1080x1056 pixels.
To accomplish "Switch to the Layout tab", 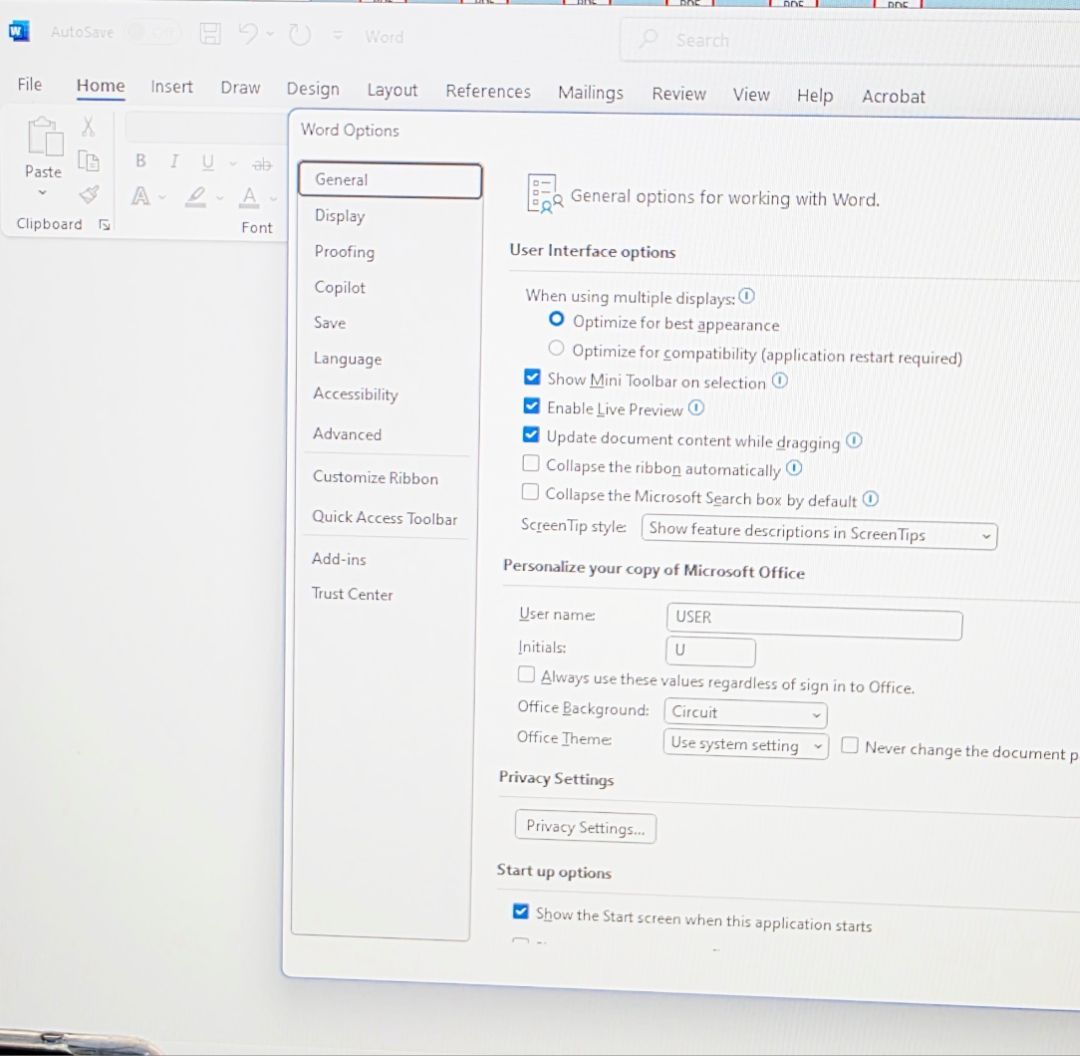I will (392, 90).
